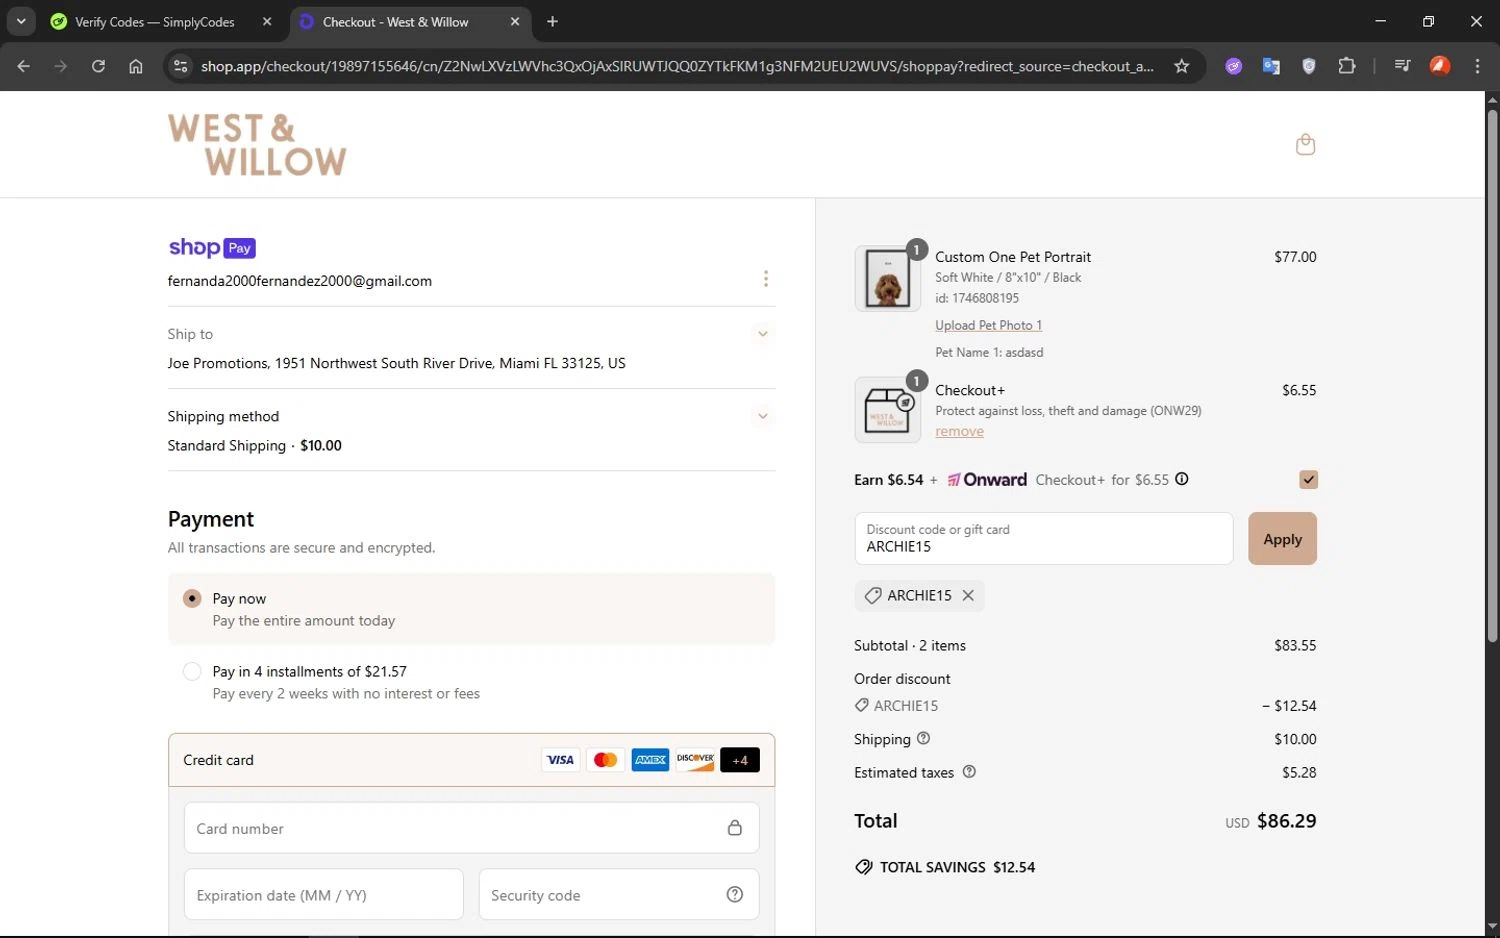The image size is (1500, 938).
Task: Click the ARCHIE15 order discount line
Action: tap(1085, 705)
